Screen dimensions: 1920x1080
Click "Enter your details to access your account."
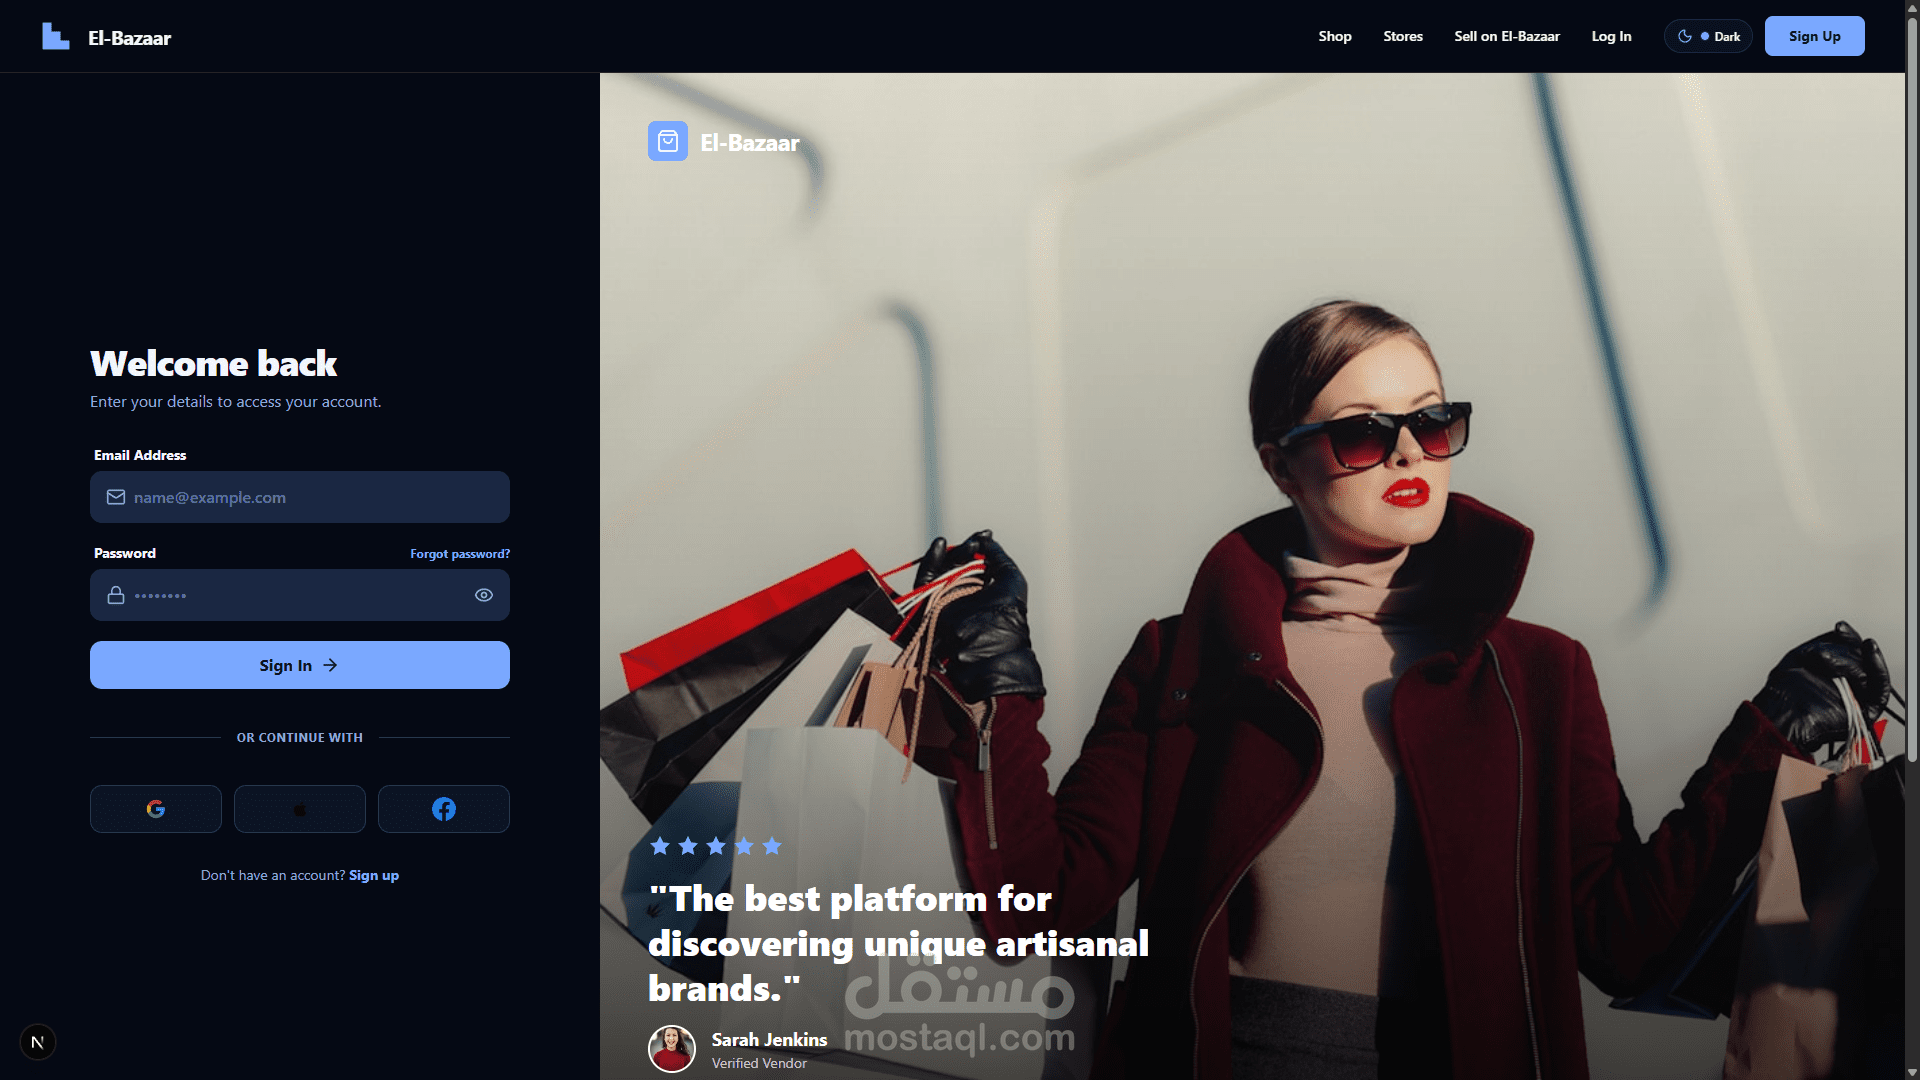tap(236, 401)
